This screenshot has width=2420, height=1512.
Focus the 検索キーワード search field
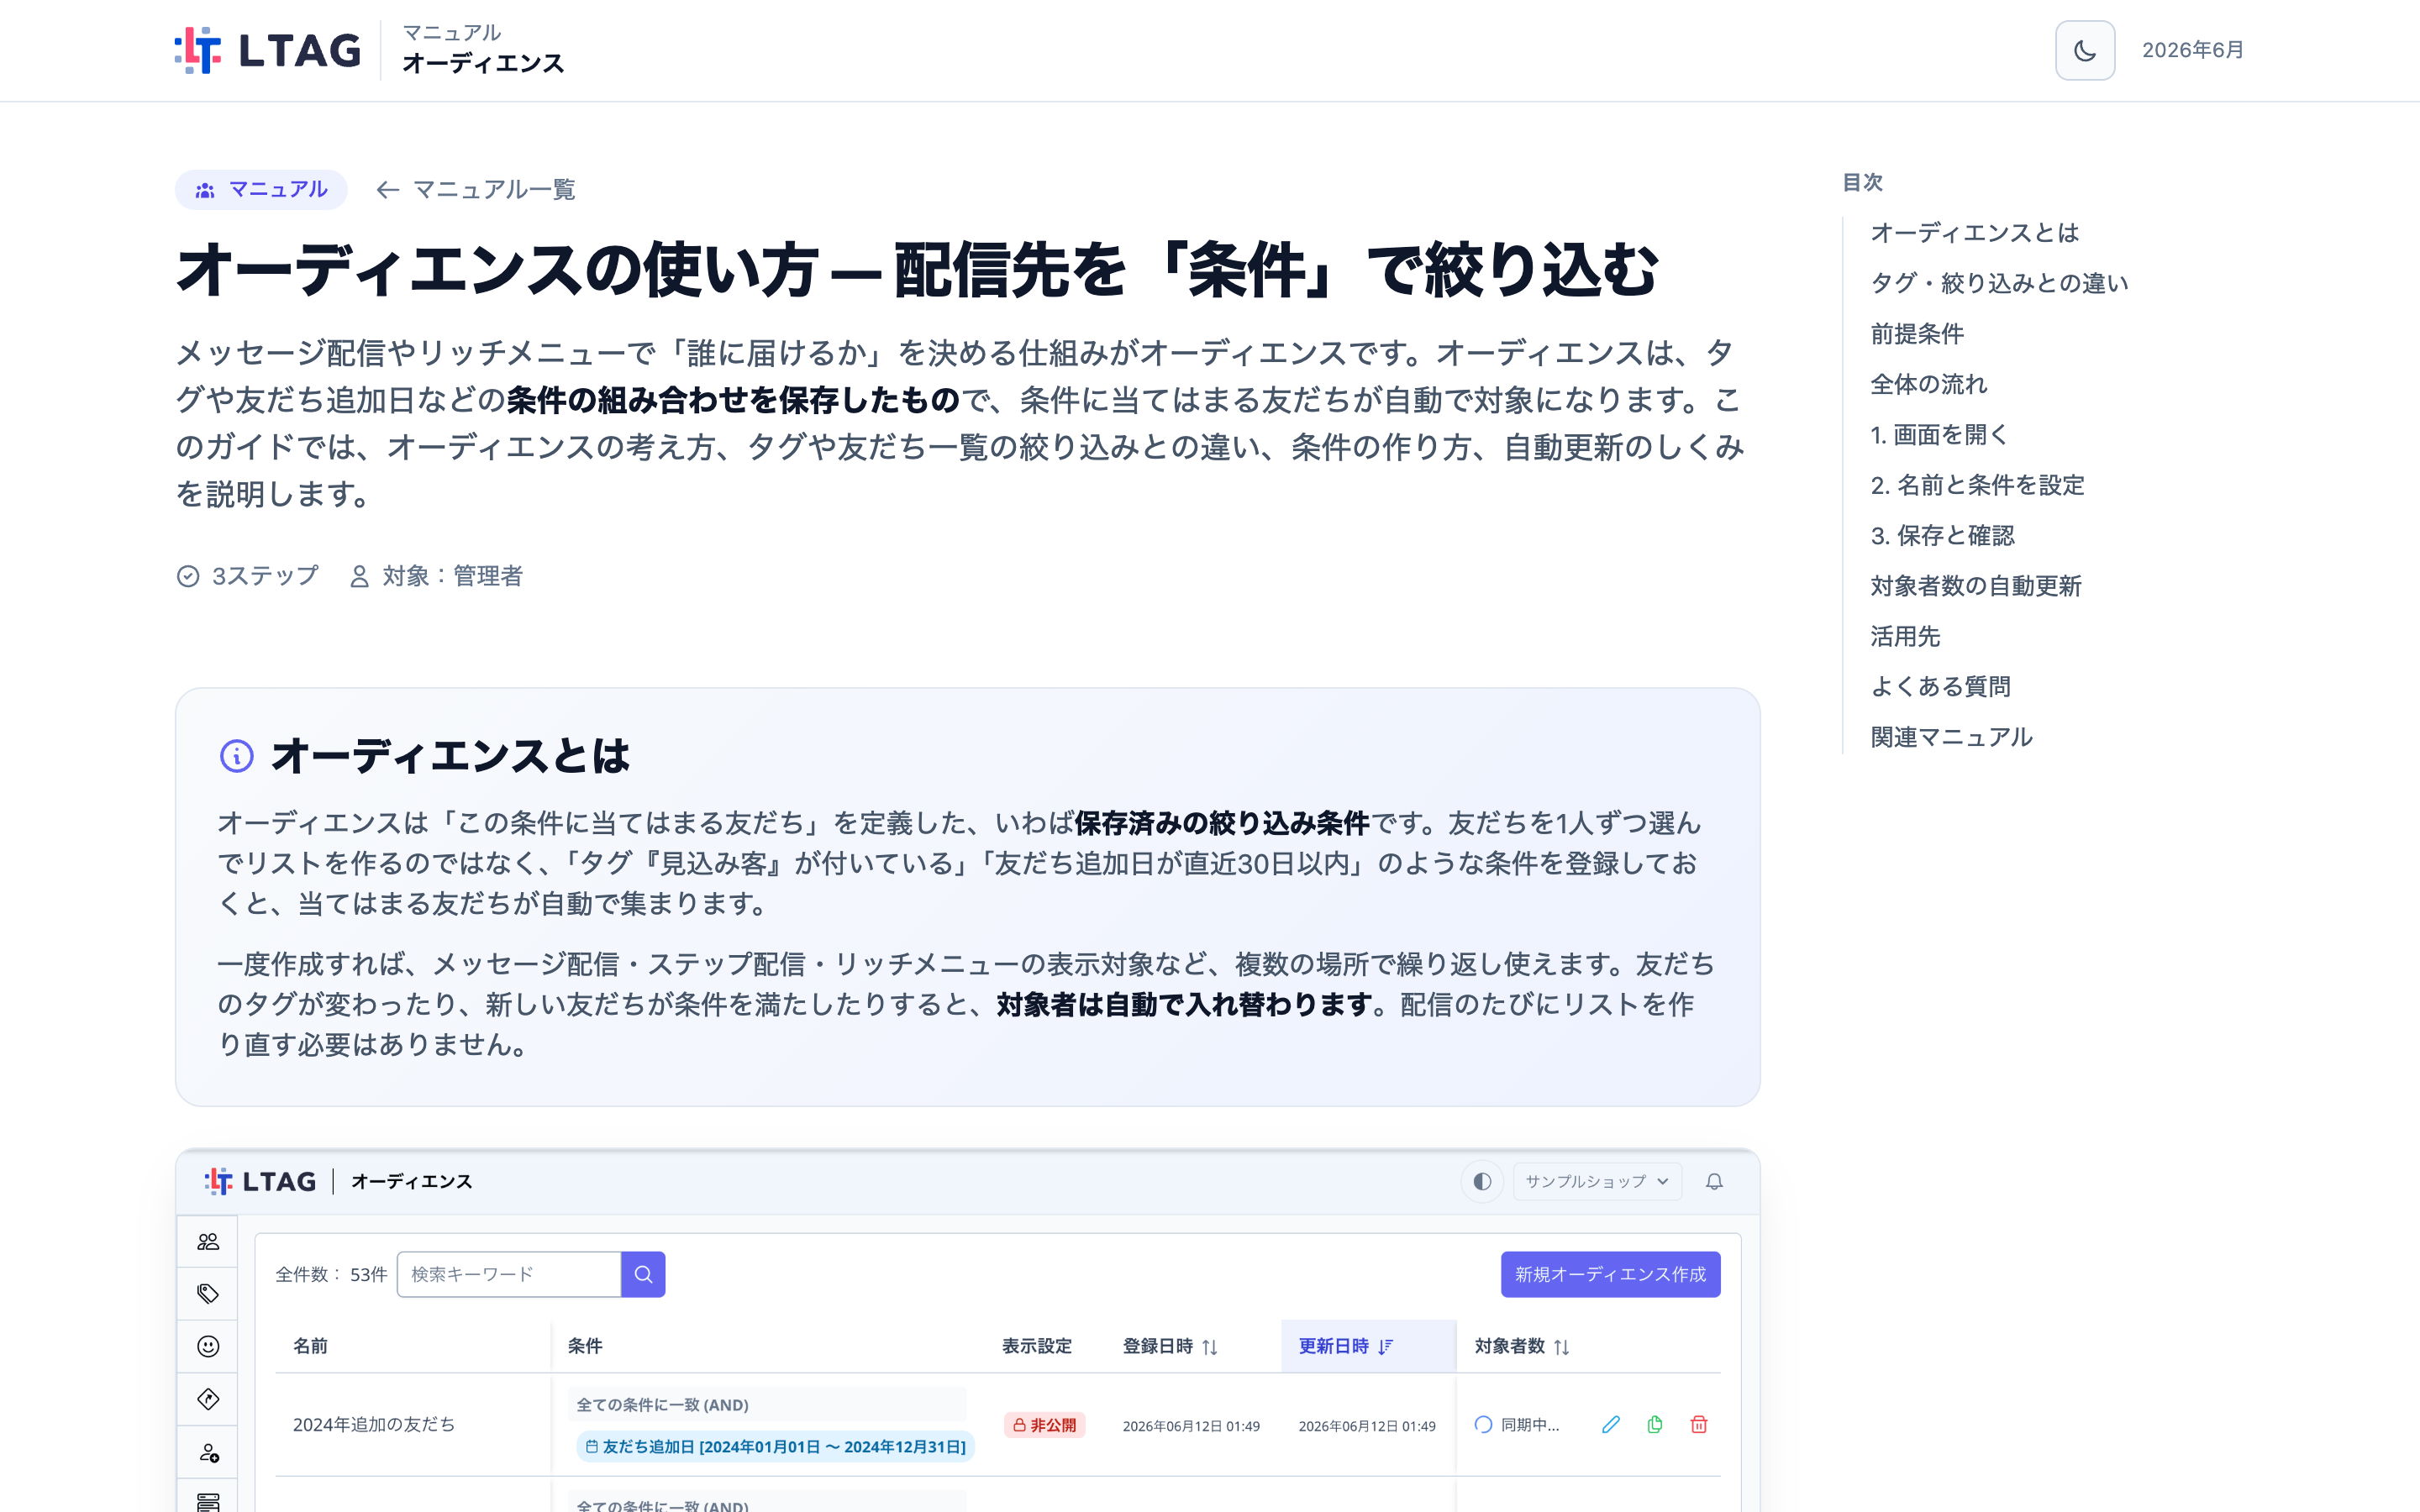(x=509, y=1274)
